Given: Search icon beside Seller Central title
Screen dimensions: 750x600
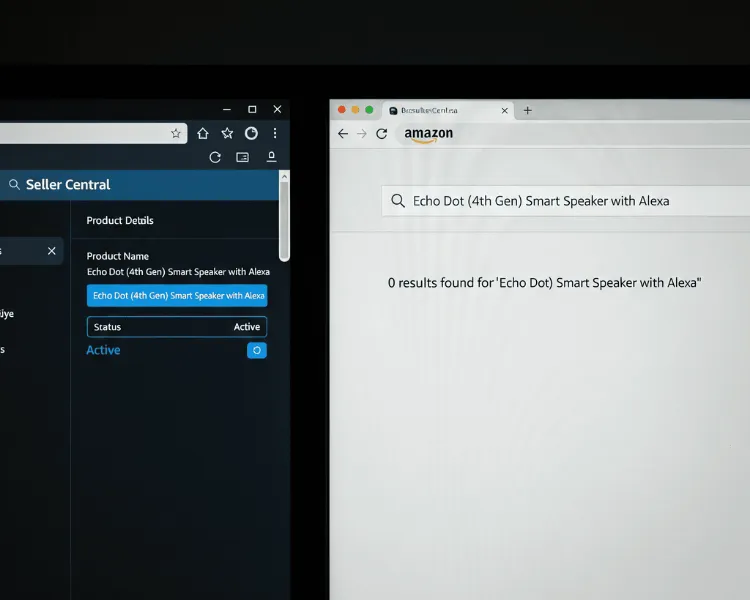Looking at the screenshot, I should [x=14, y=185].
